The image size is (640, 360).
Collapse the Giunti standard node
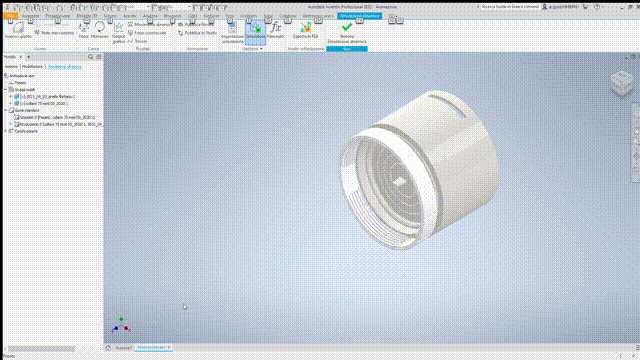tap(6, 110)
